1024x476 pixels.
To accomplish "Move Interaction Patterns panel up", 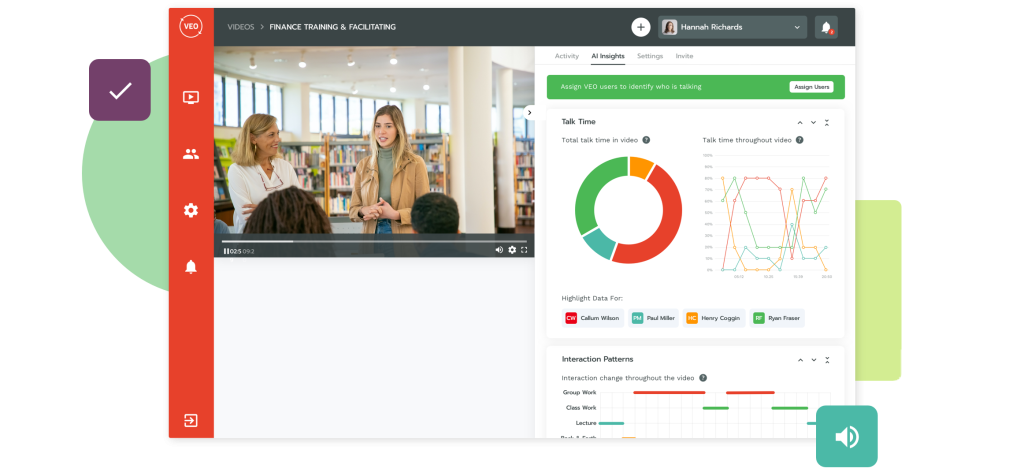I will pos(800,360).
